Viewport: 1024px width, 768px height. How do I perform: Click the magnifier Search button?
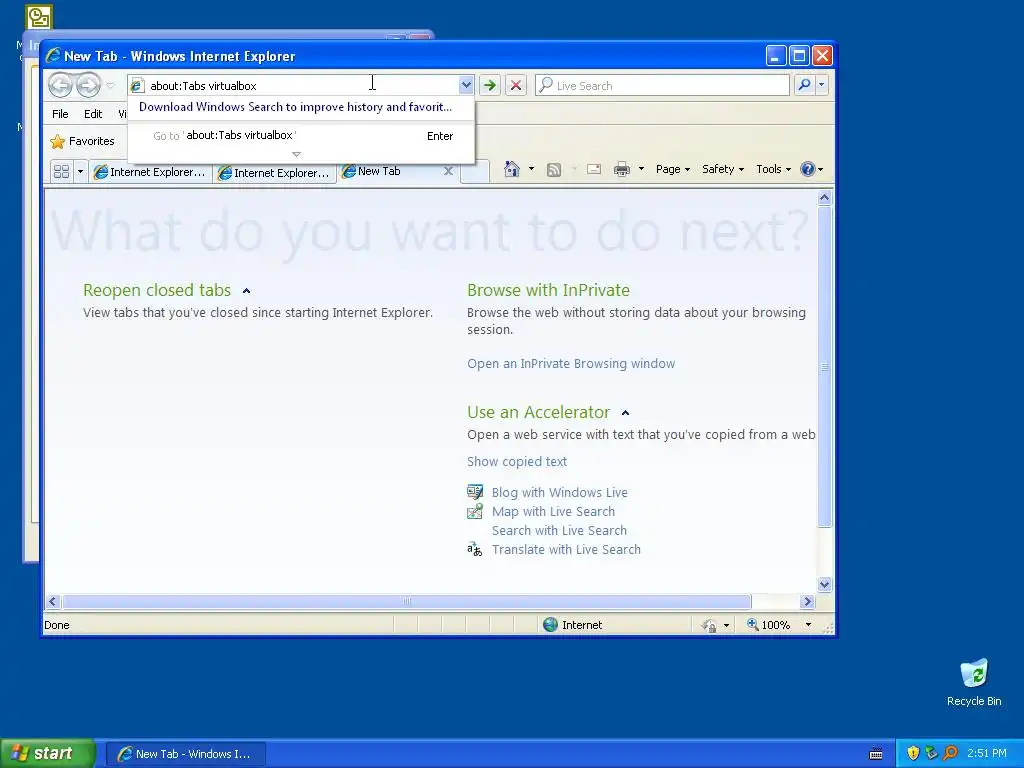805,85
